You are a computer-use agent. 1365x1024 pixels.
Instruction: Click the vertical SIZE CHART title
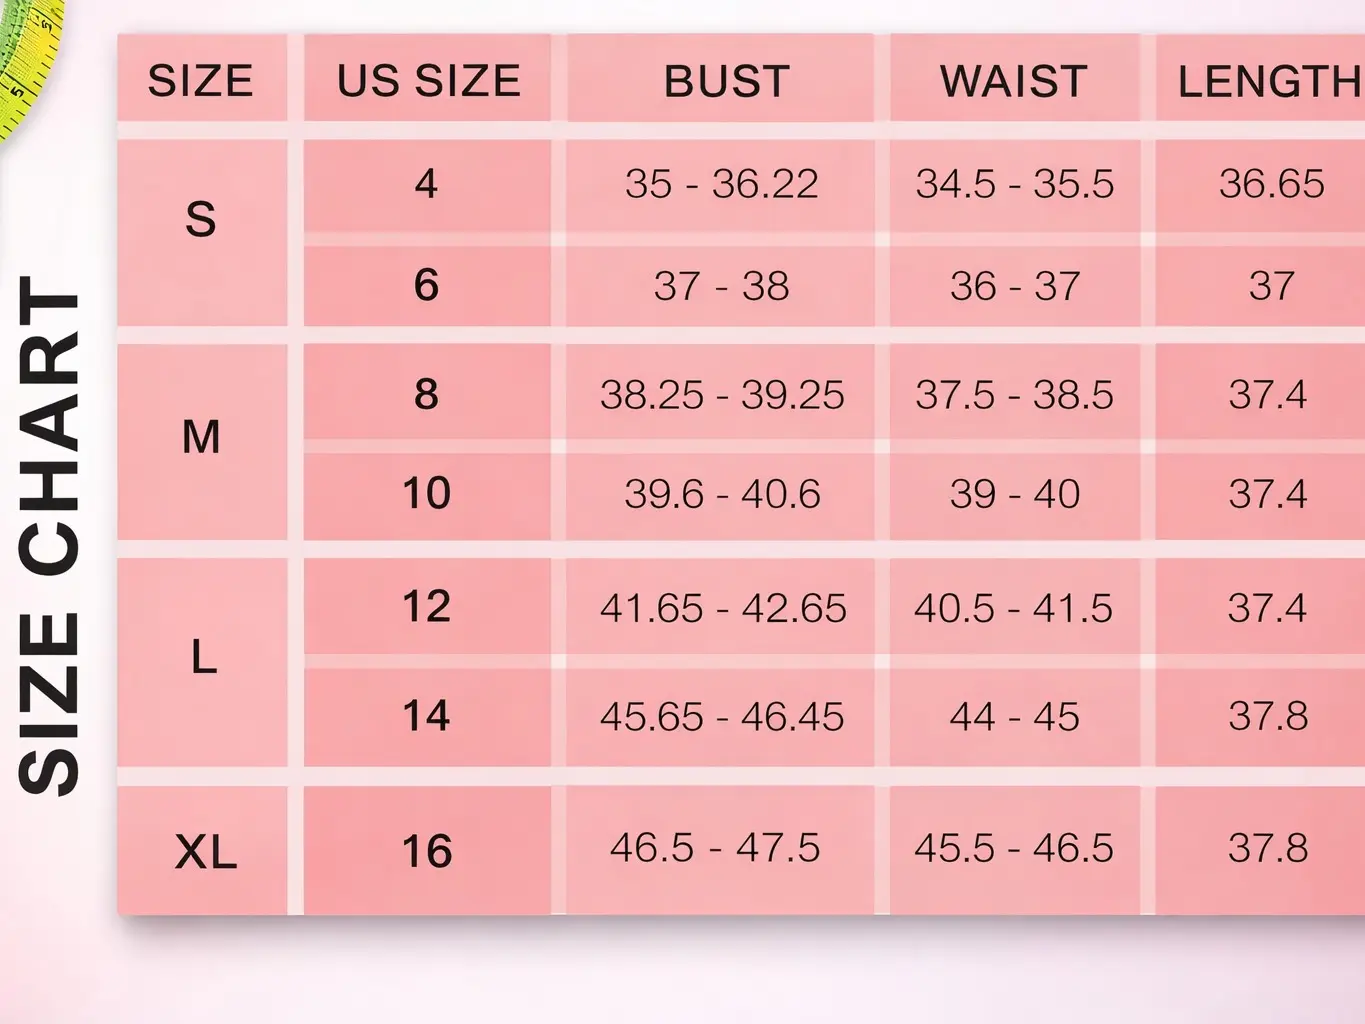(50, 535)
